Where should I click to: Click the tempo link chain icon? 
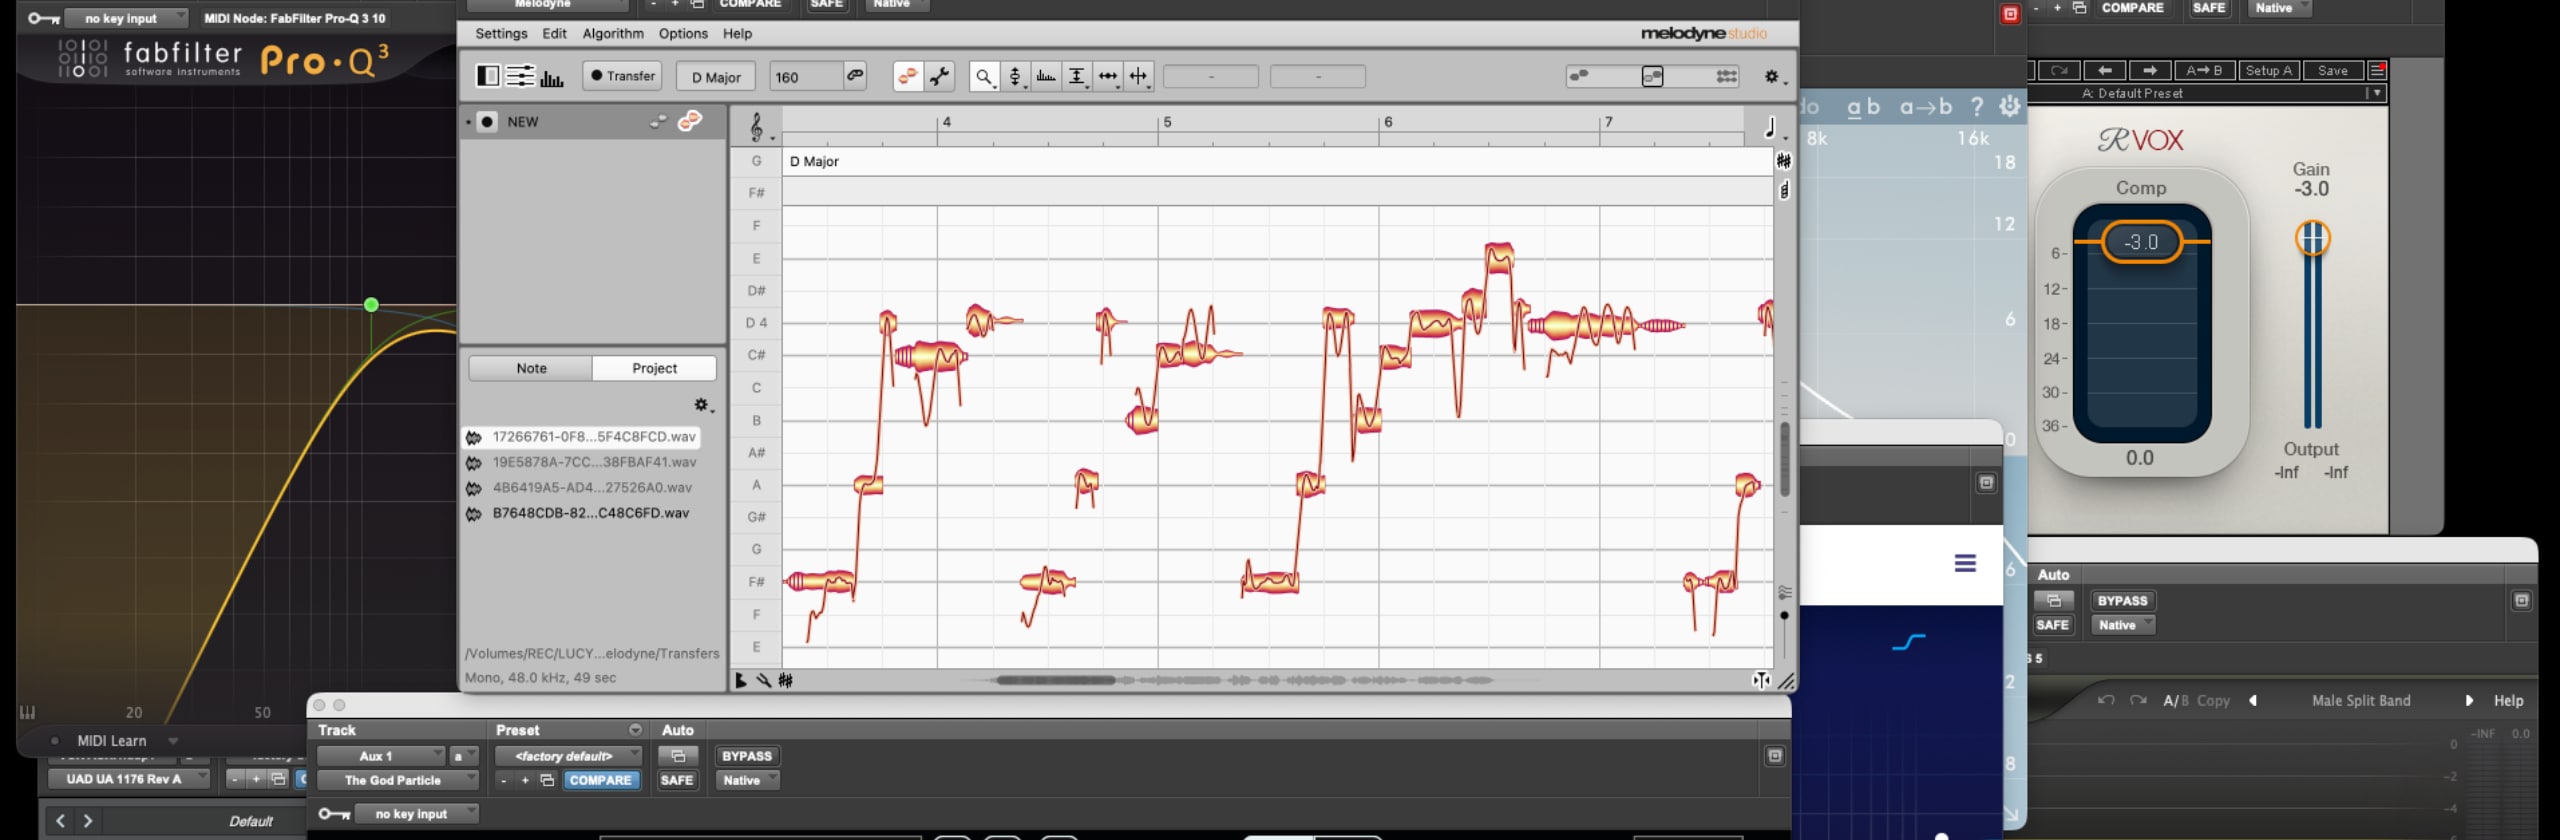pyautogui.click(x=855, y=75)
